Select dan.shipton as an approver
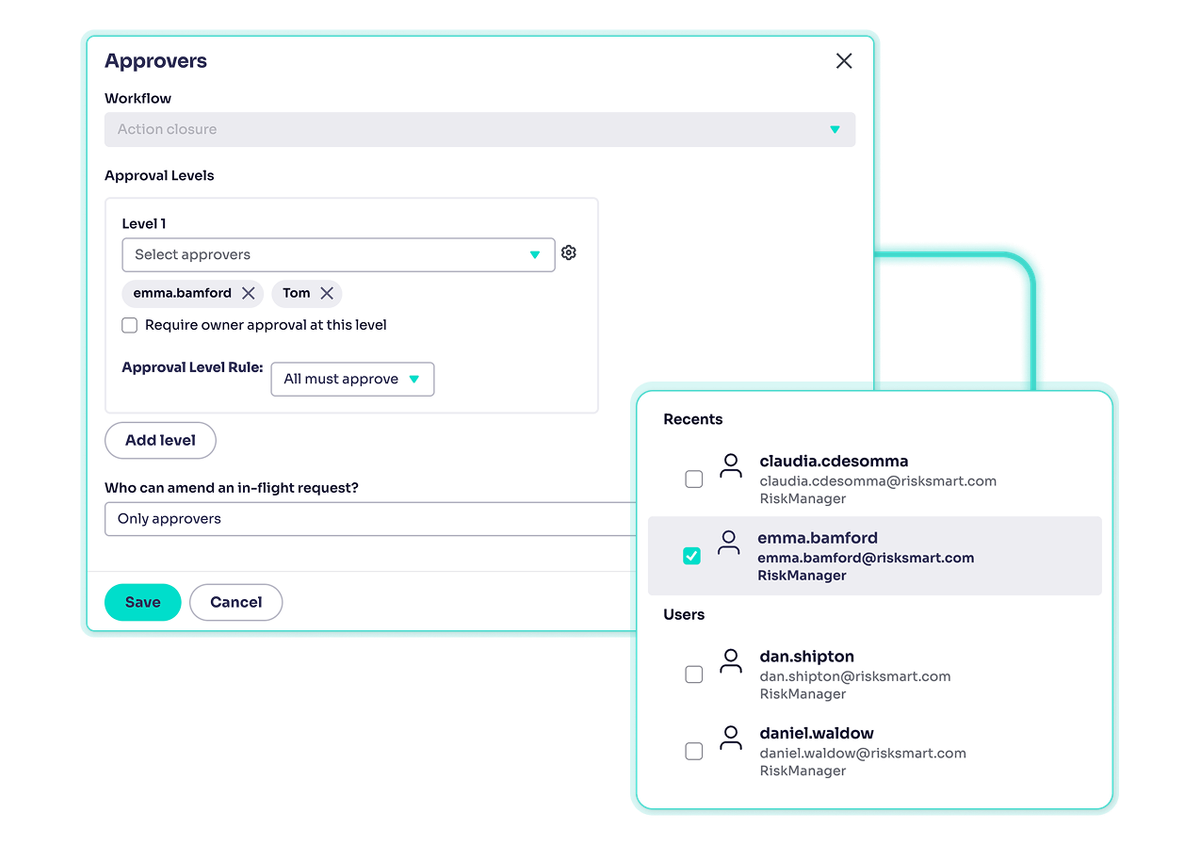 pyautogui.click(x=694, y=674)
